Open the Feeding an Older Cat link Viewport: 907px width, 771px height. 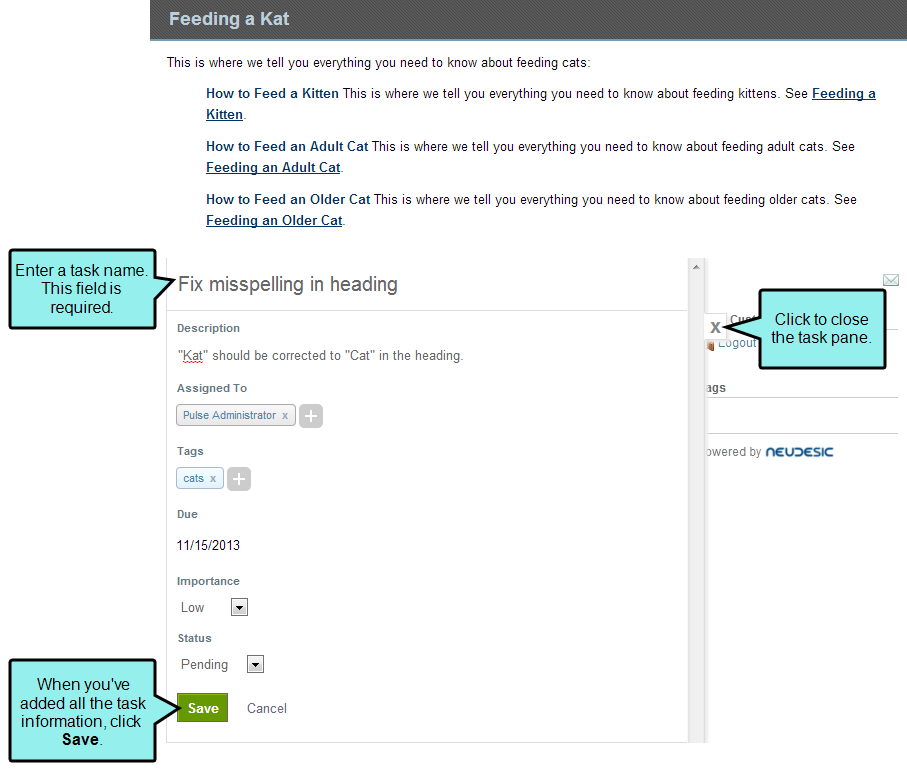coord(274,221)
